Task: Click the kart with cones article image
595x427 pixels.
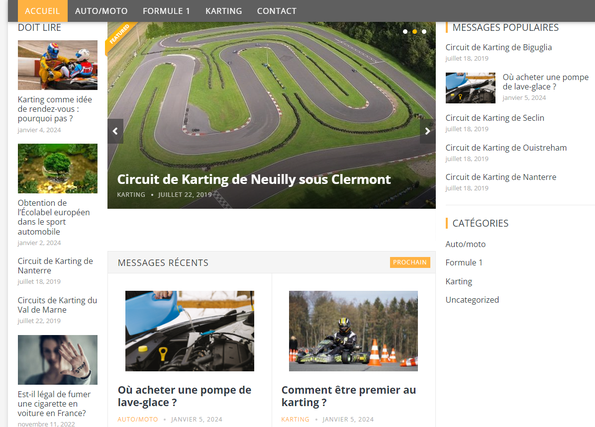Action: click(353, 331)
